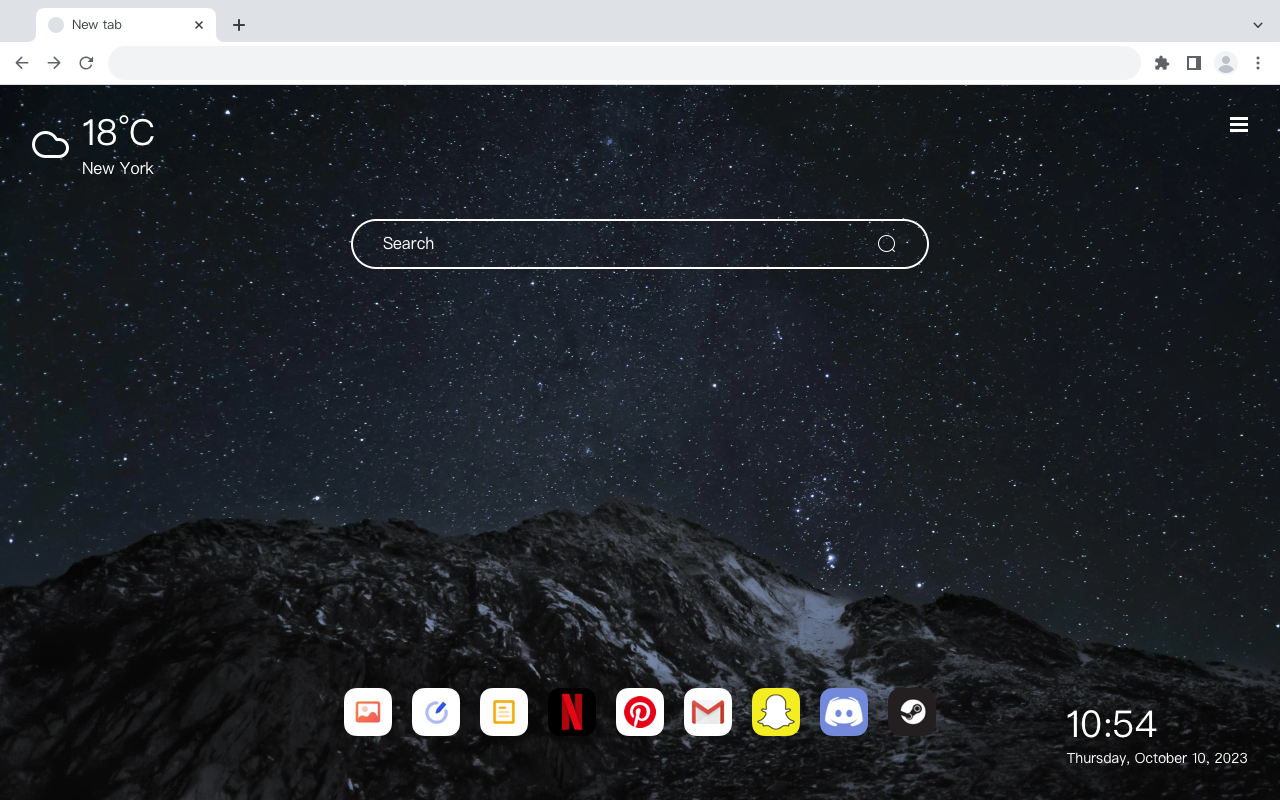This screenshot has height=800, width=1280.
Task: Open the wallpaper gallery shortcut icon
Action: point(368,712)
